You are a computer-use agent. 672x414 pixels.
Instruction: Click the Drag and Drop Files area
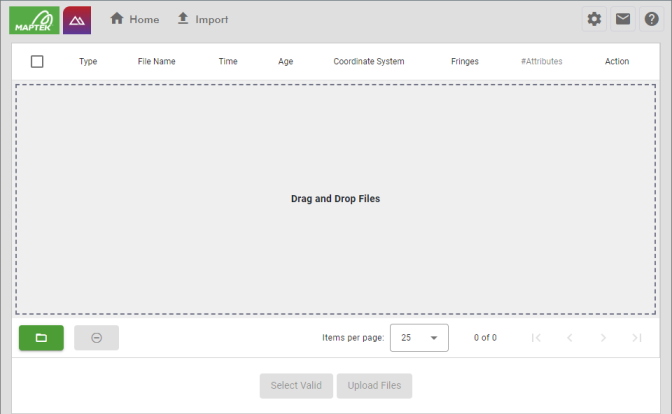tap(336, 199)
